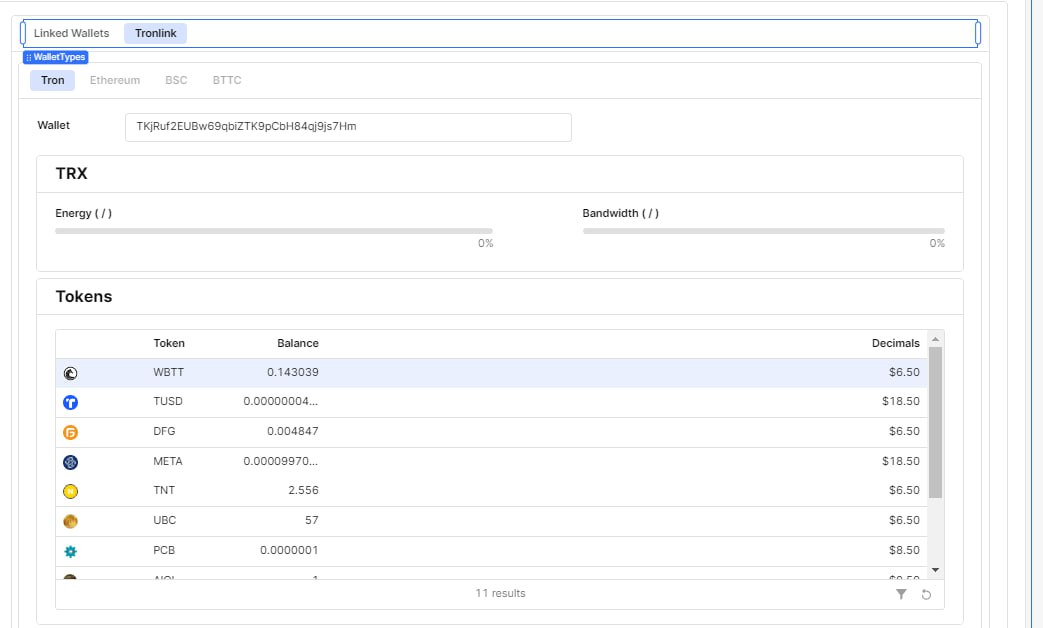
Task: Click the table scroll down arrow
Action: click(x=935, y=570)
